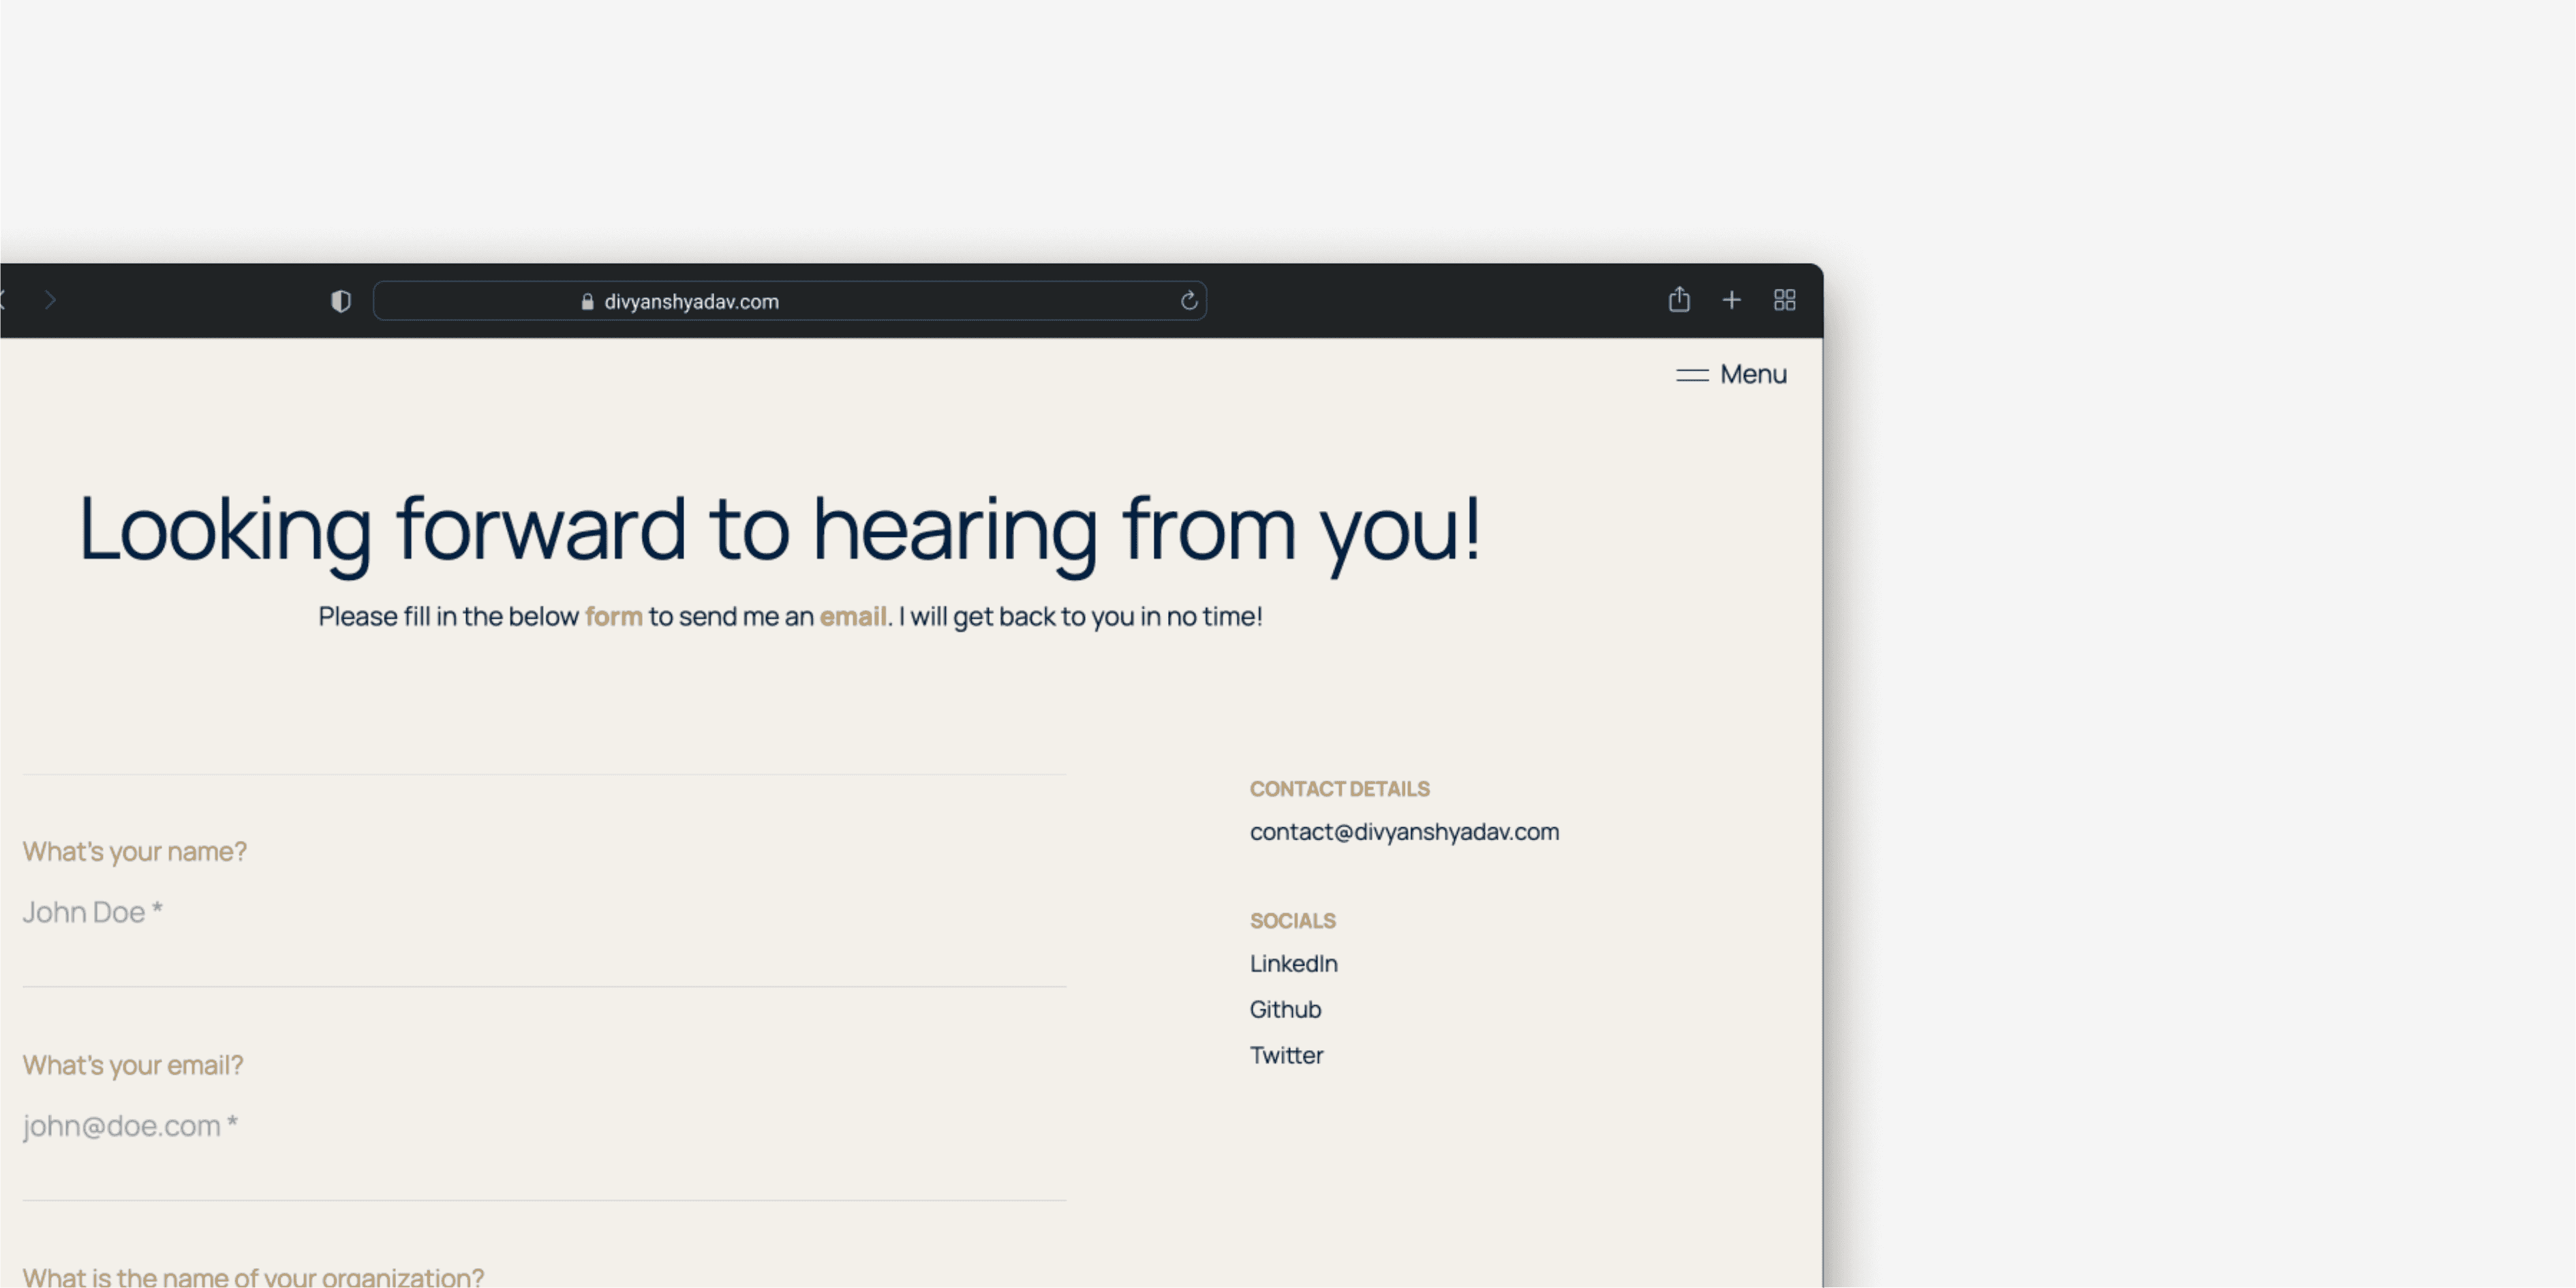
Task: Click the highlighted word email
Action: coord(853,617)
